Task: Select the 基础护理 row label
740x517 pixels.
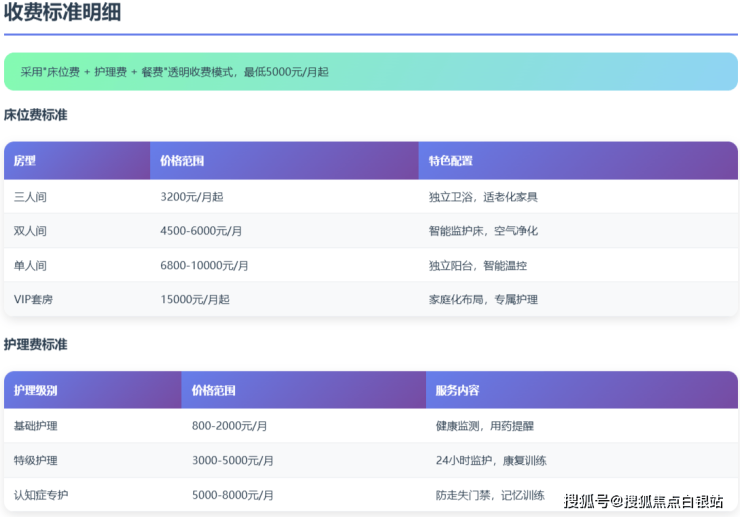Action: [36, 426]
